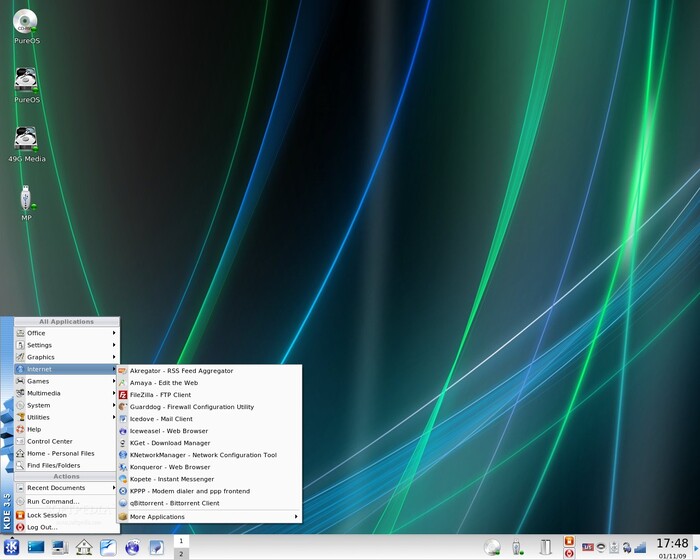Click the MP USB device desktop icon
Viewport: 700px width, 560px height.
pos(26,198)
